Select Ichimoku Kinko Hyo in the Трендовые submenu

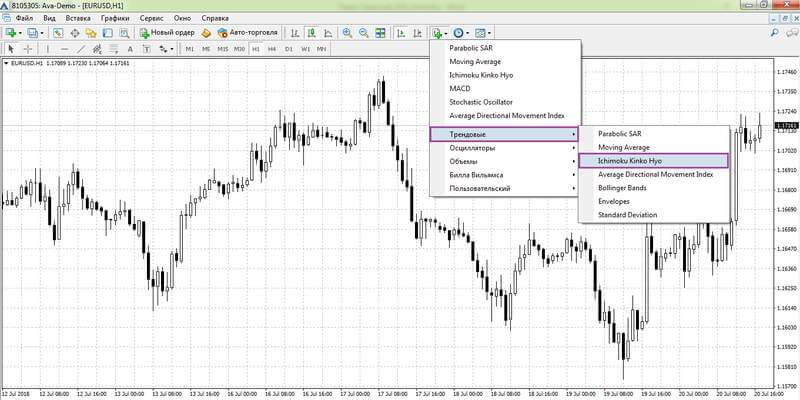coord(654,161)
